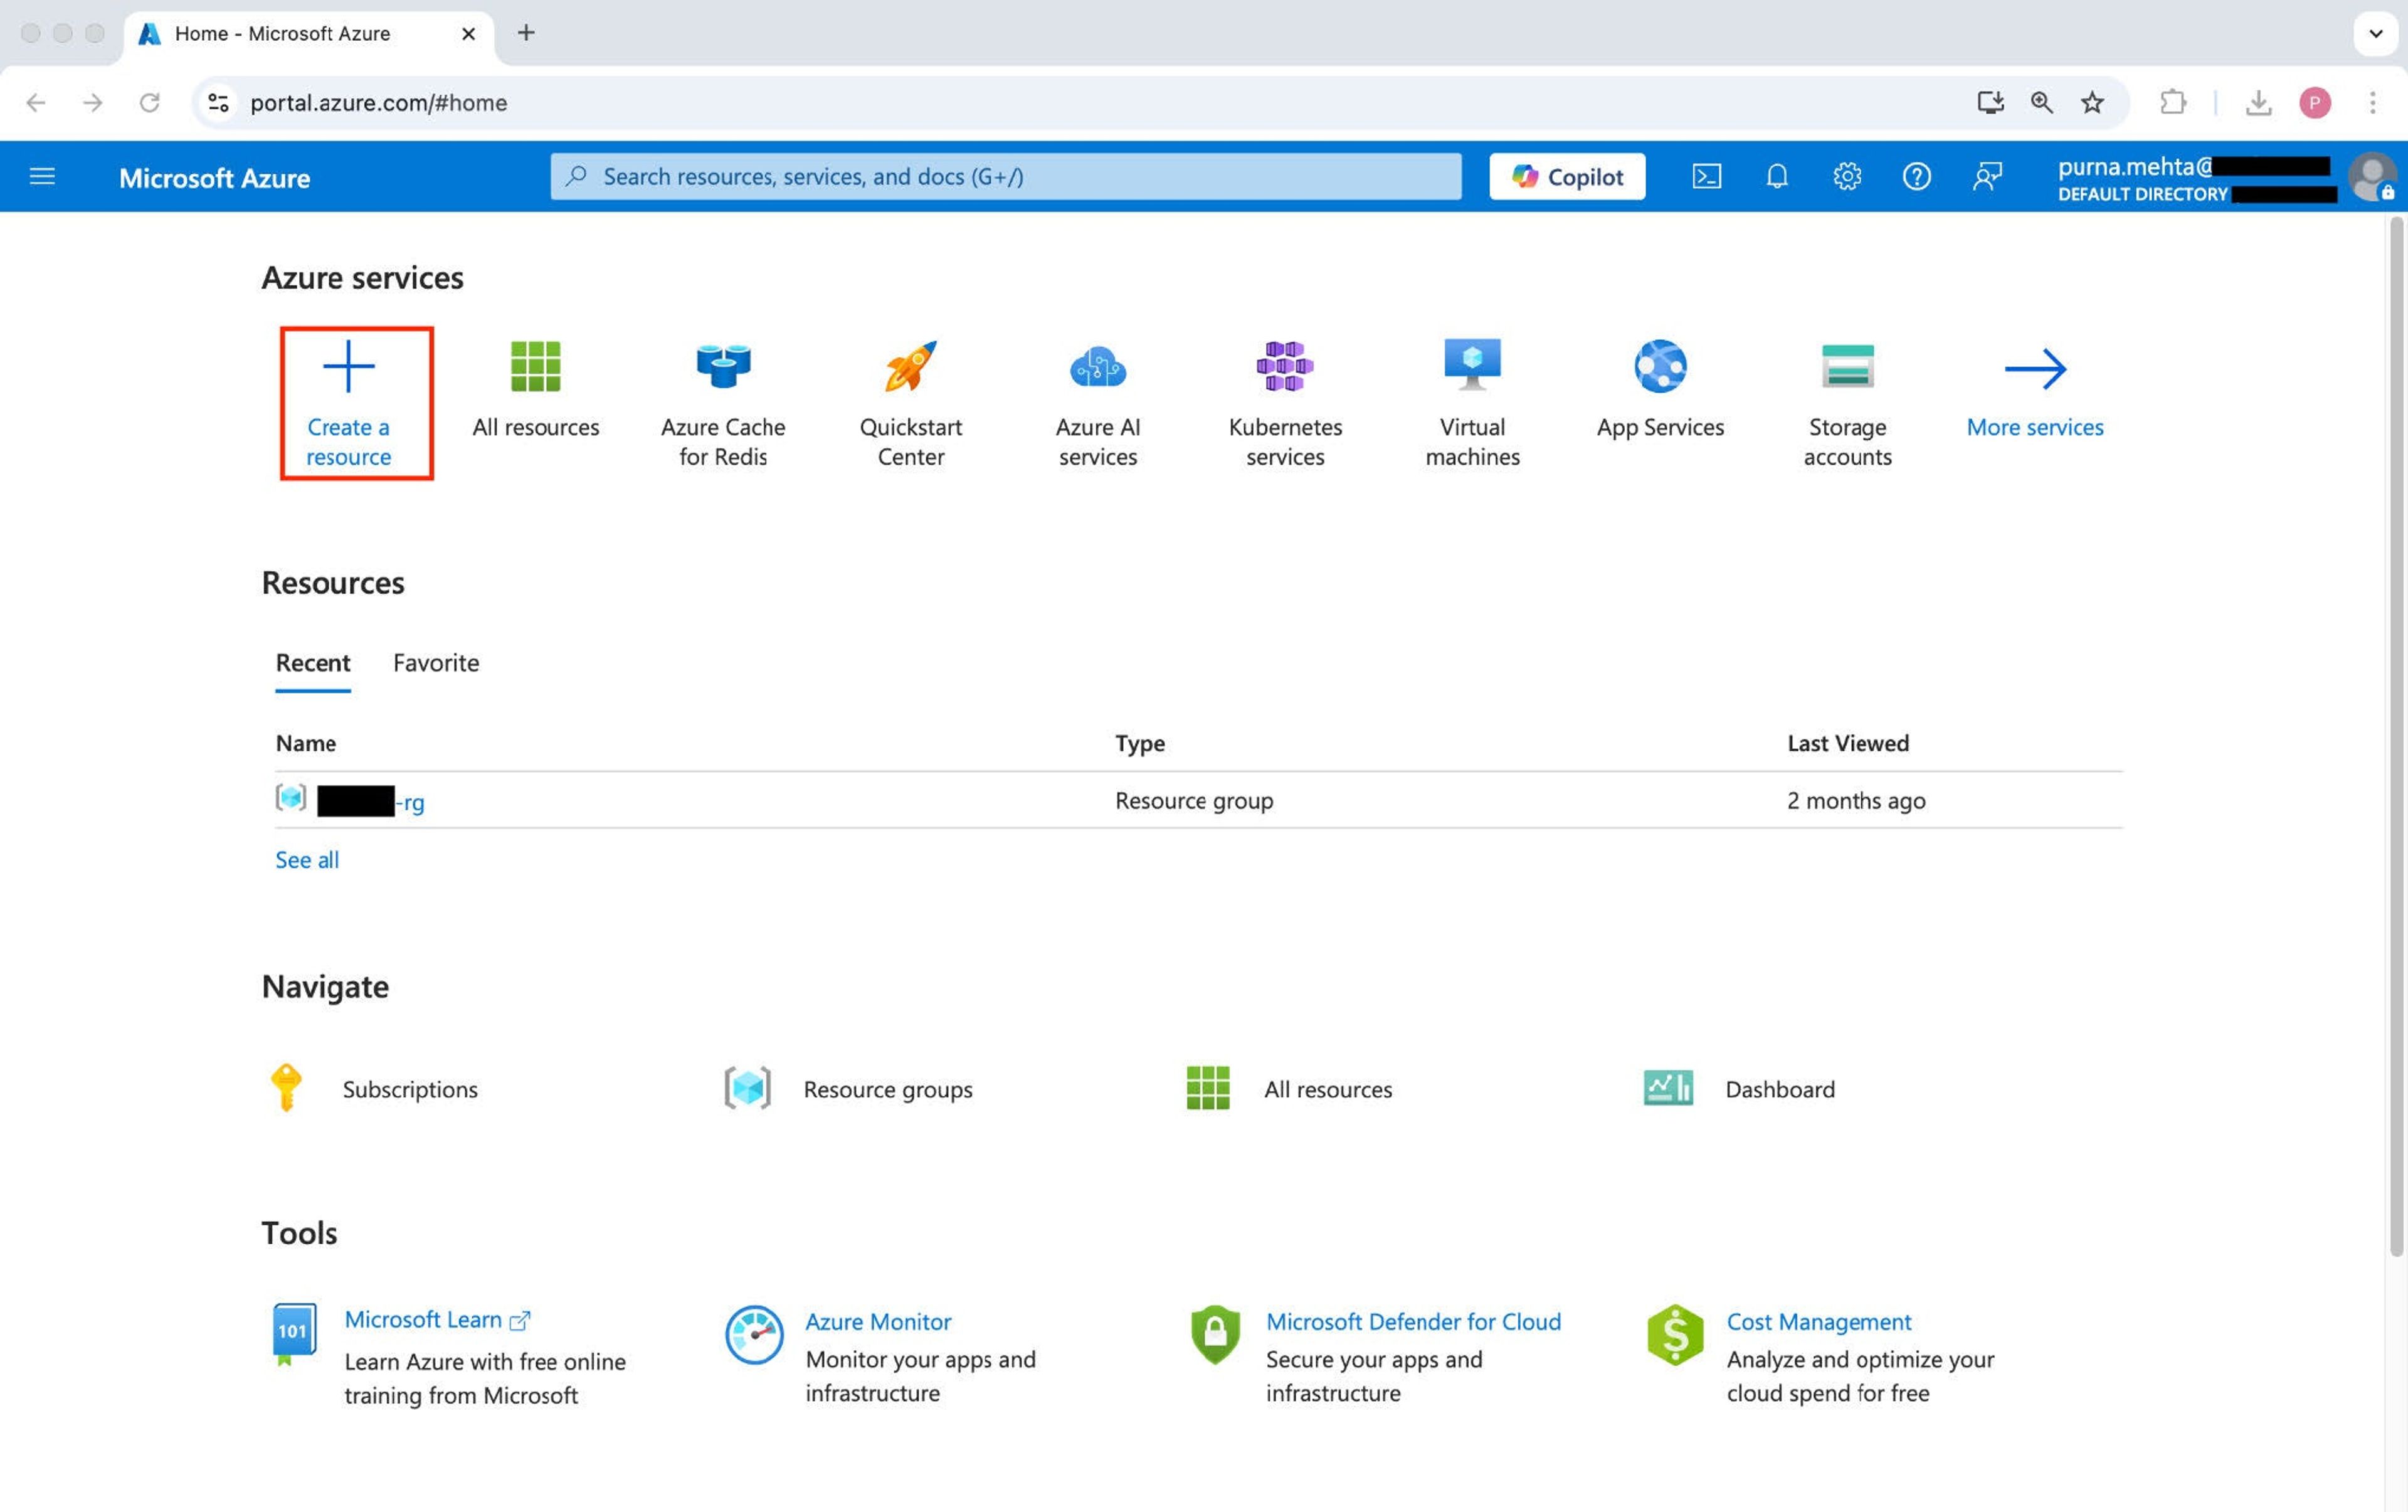
Task: Click the Copilot button
Action: (1566, 177)
